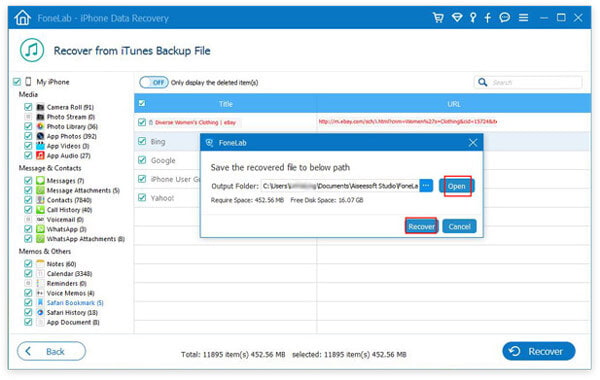Click the search magnifier icon
The image size is (600, 380).
click(x=483, y=82)
